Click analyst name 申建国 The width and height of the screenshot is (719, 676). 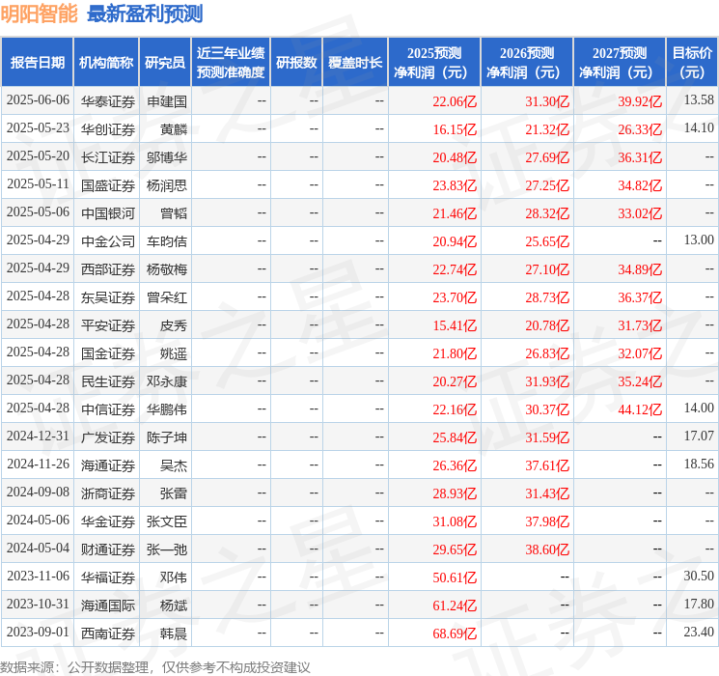pyautogui.click(x=167, y=100)
